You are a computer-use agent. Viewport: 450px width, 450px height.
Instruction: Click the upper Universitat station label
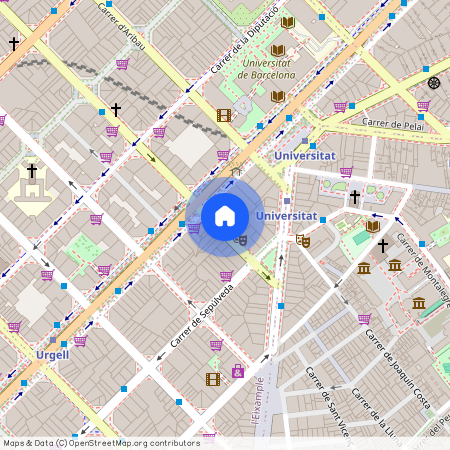[305, 156]
